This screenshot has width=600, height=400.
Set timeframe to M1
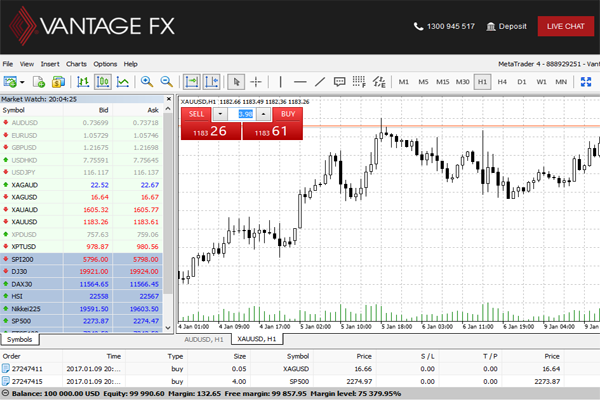tap(404, 82)
